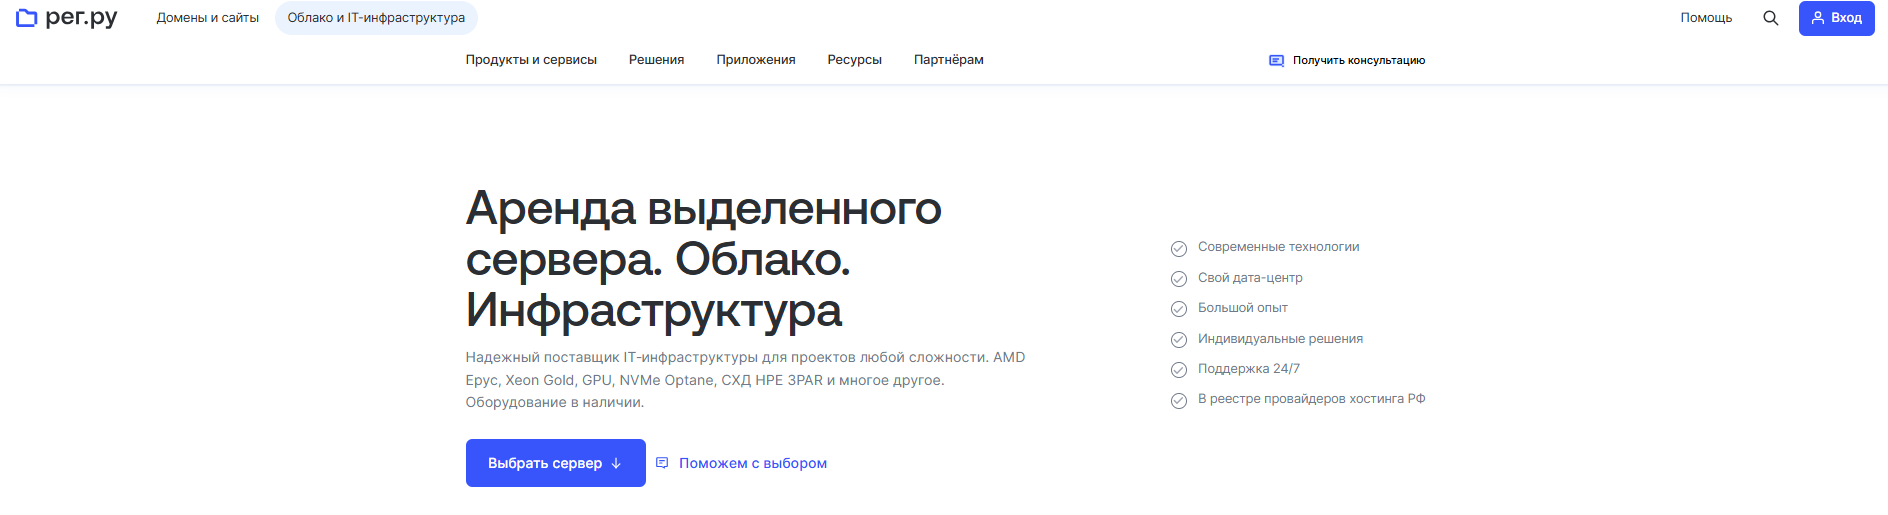This screenshot has height=515, width=1888.
Task: Click the heading Аренда выделенного сервера
Action: pos(704,259)
